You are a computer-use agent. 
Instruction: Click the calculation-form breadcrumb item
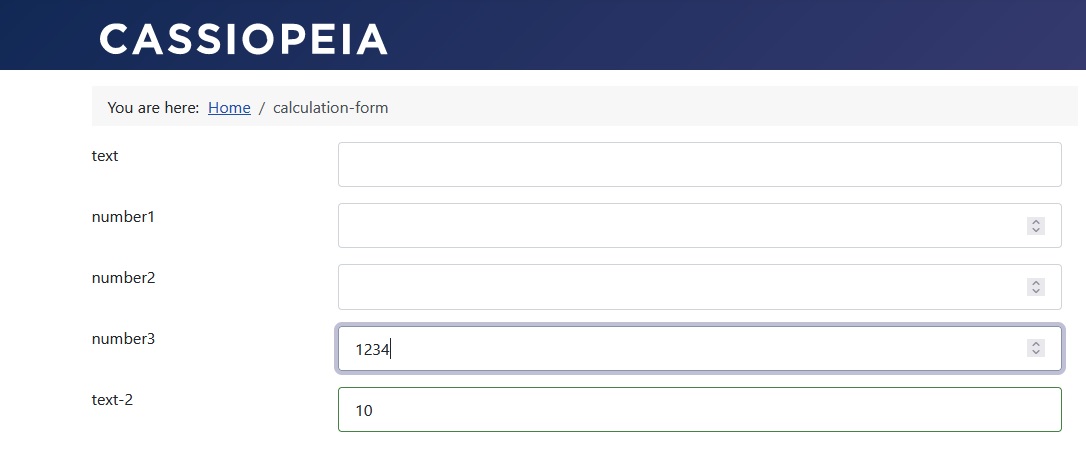tap(330, 107)
